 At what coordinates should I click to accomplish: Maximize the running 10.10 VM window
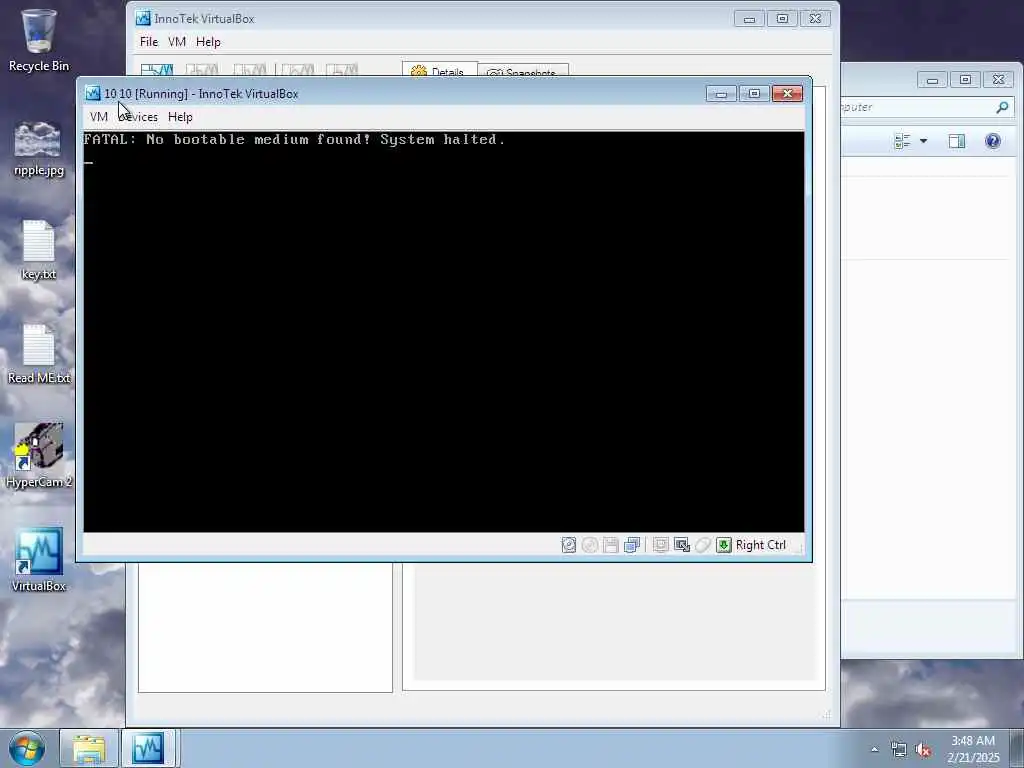tap(754, 94)
